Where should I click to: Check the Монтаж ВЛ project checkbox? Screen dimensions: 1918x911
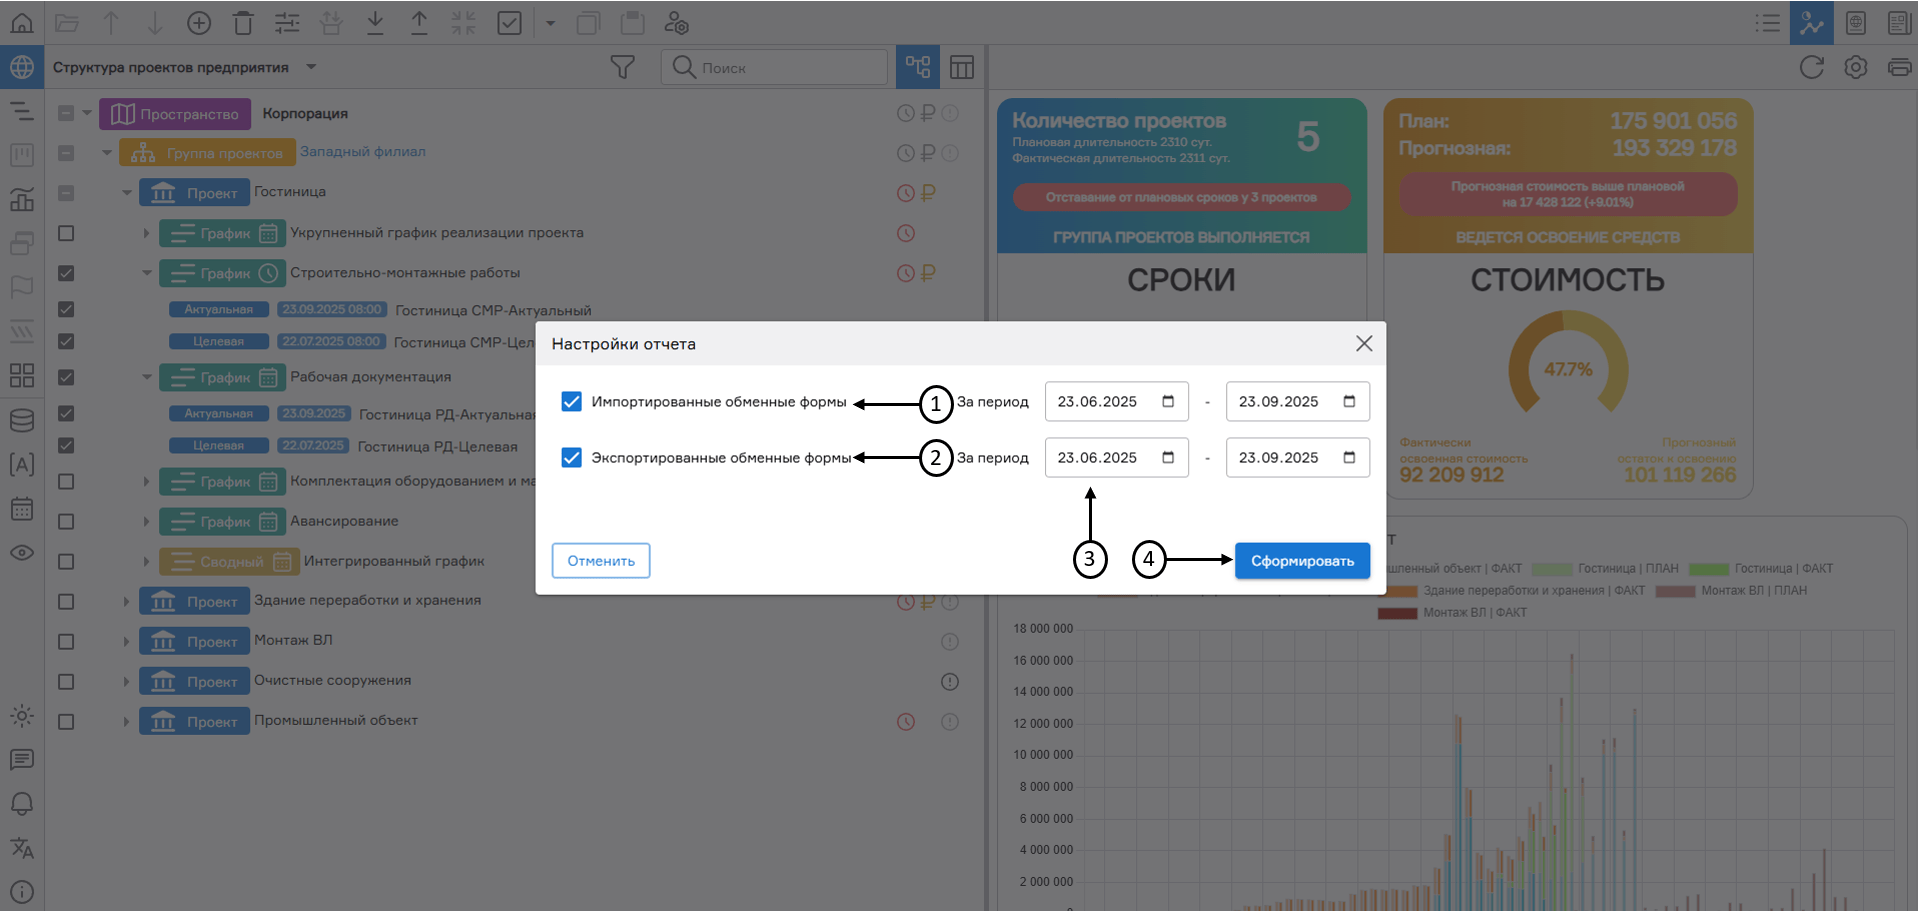pyautogui.click(x=66, y=641)
